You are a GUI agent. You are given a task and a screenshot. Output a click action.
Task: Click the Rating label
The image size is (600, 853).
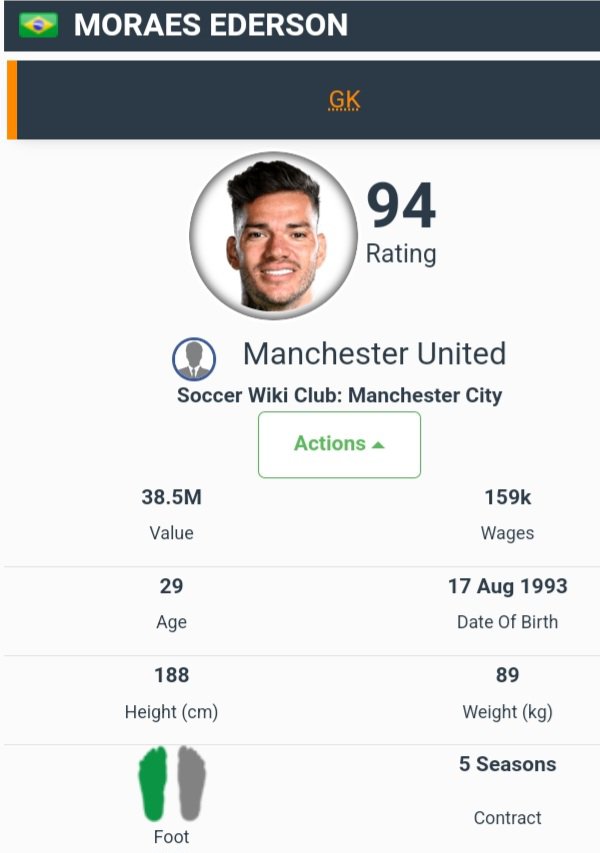401,254
